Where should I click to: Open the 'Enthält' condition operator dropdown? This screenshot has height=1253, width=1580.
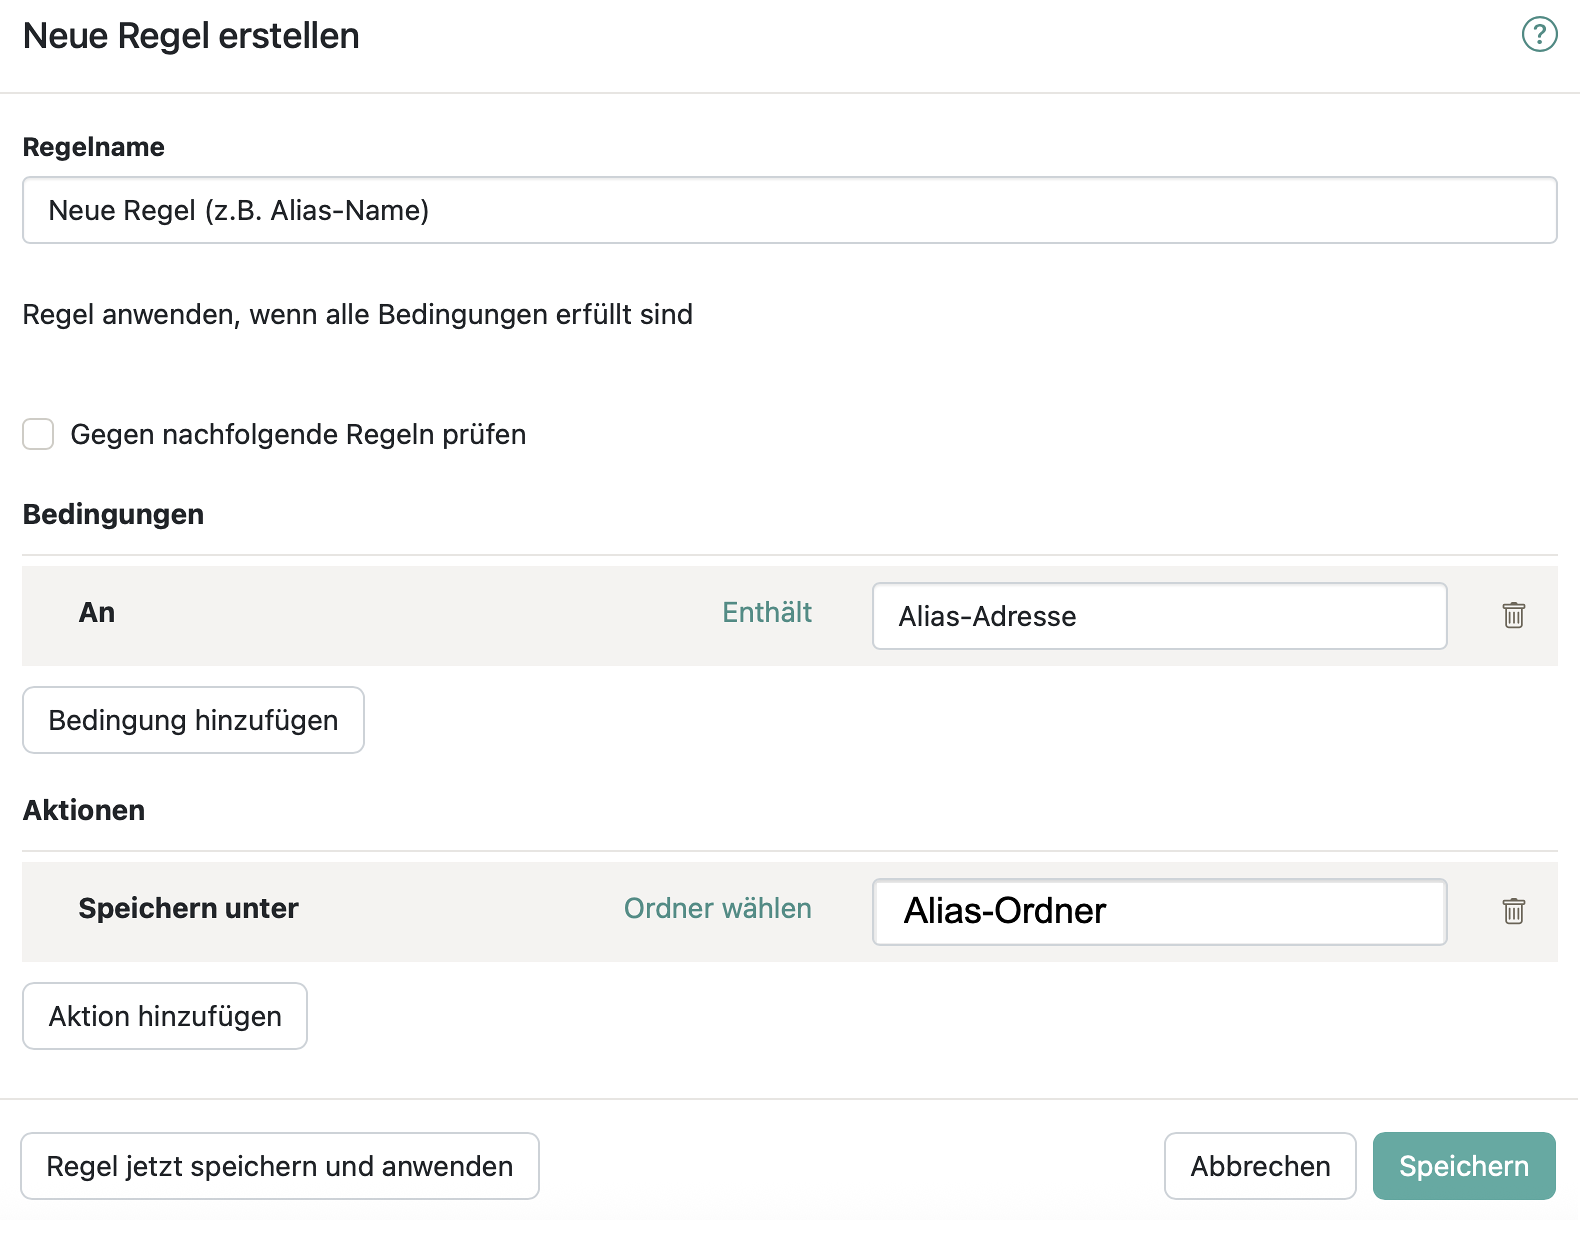(x=767, y=613)
